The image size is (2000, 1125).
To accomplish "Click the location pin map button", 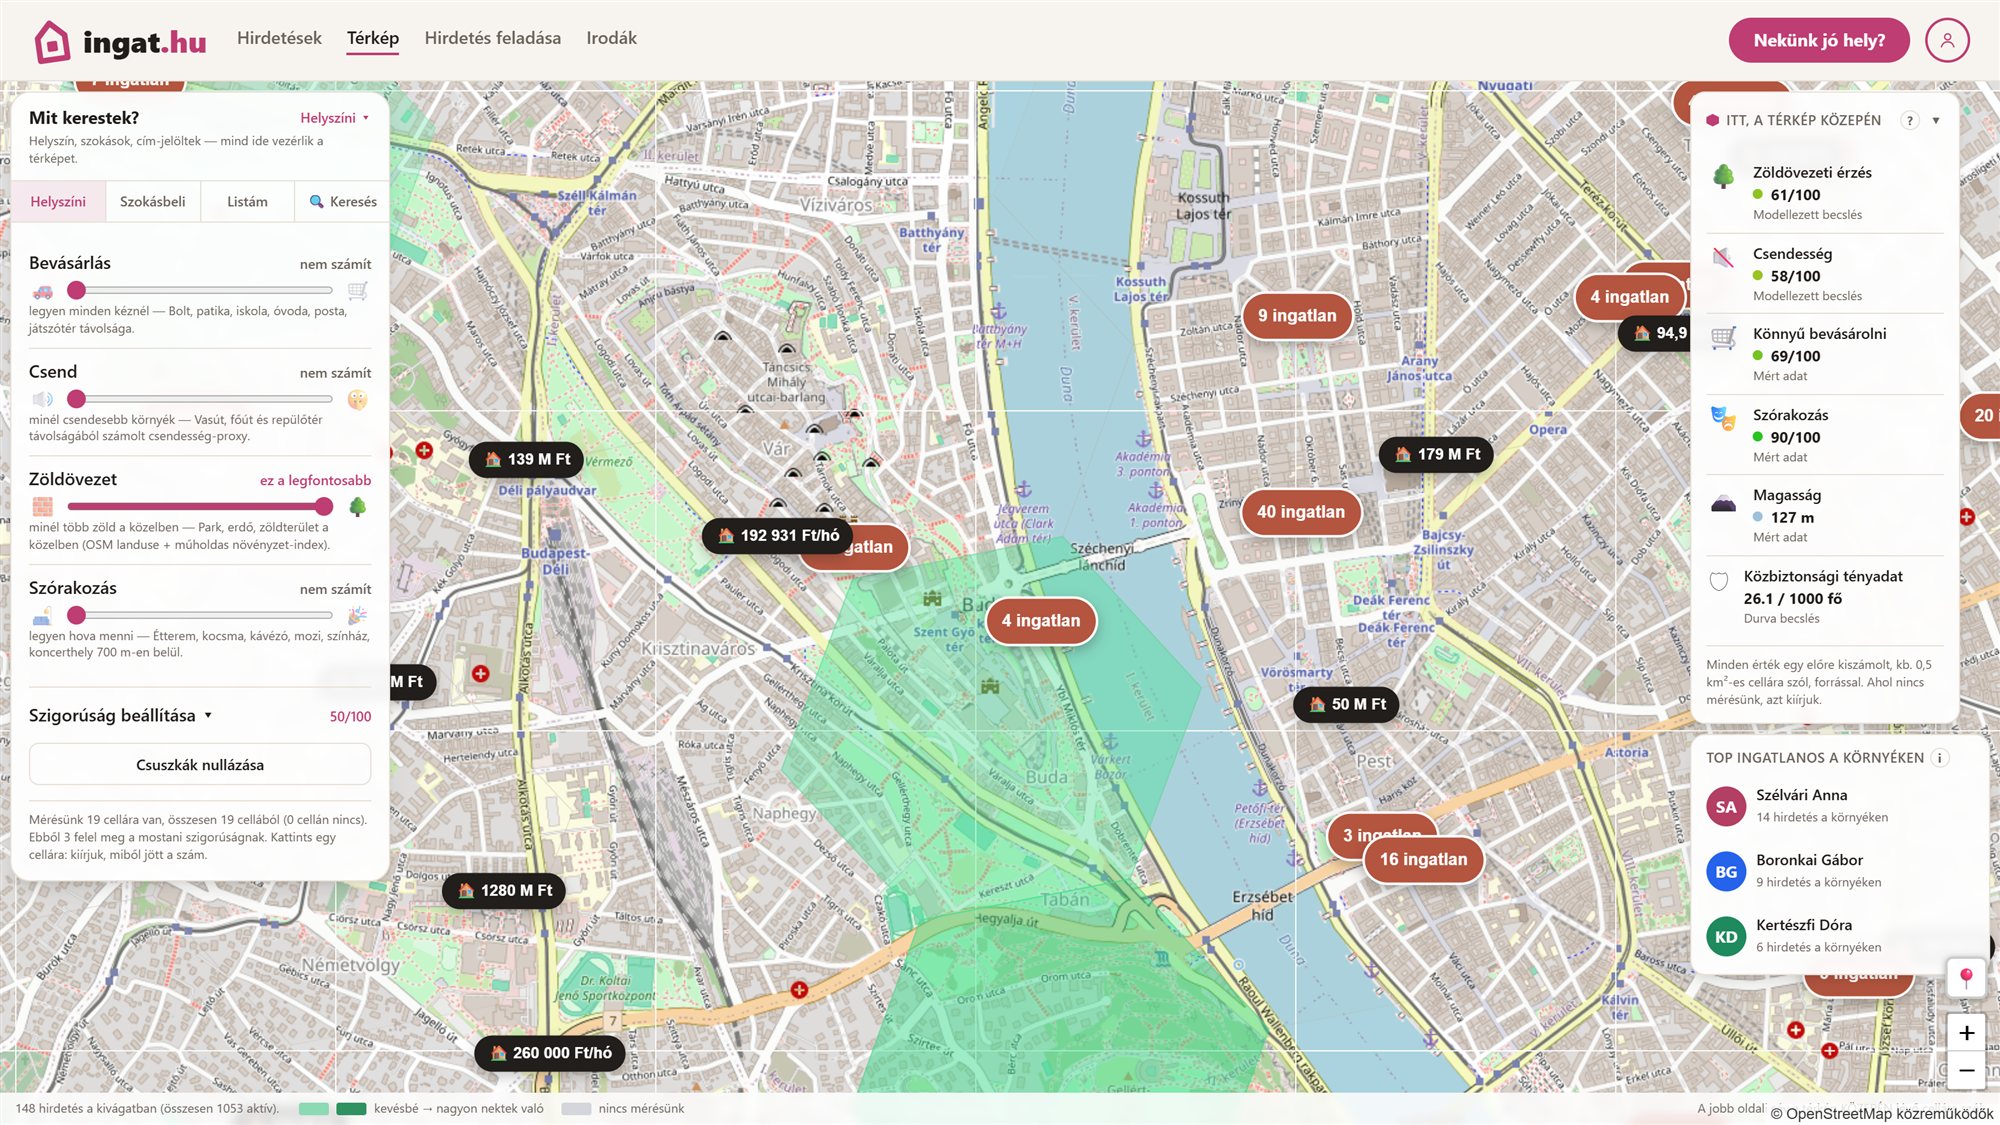I will 1966,978.
